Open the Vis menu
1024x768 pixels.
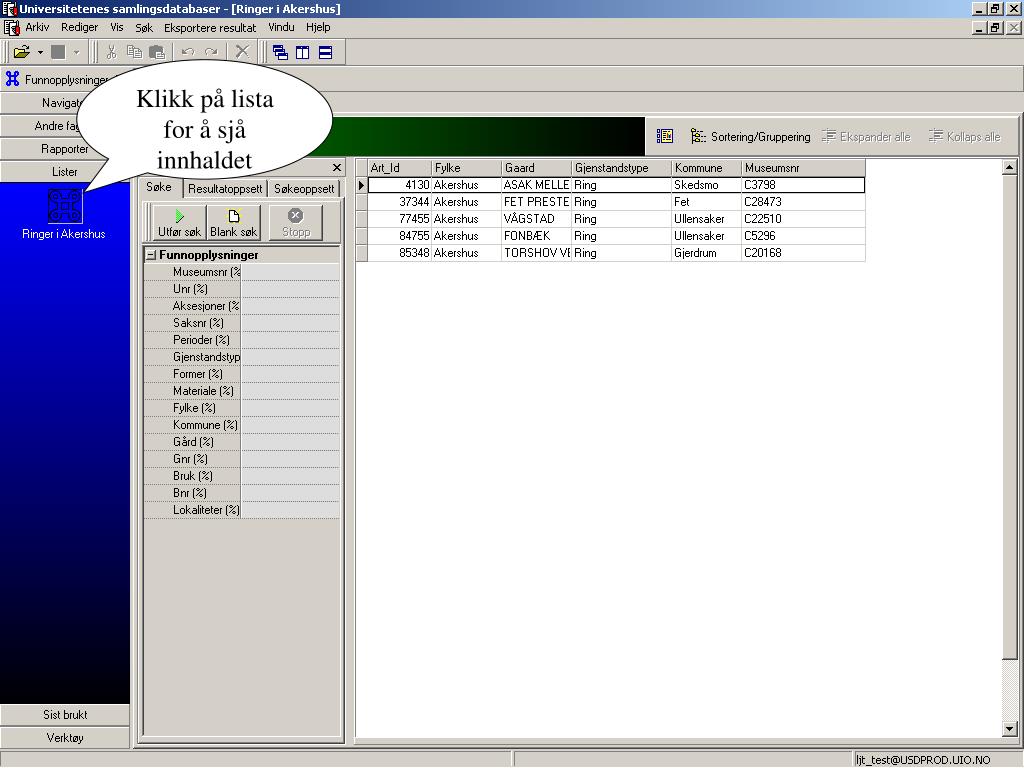tap(117, 27)
